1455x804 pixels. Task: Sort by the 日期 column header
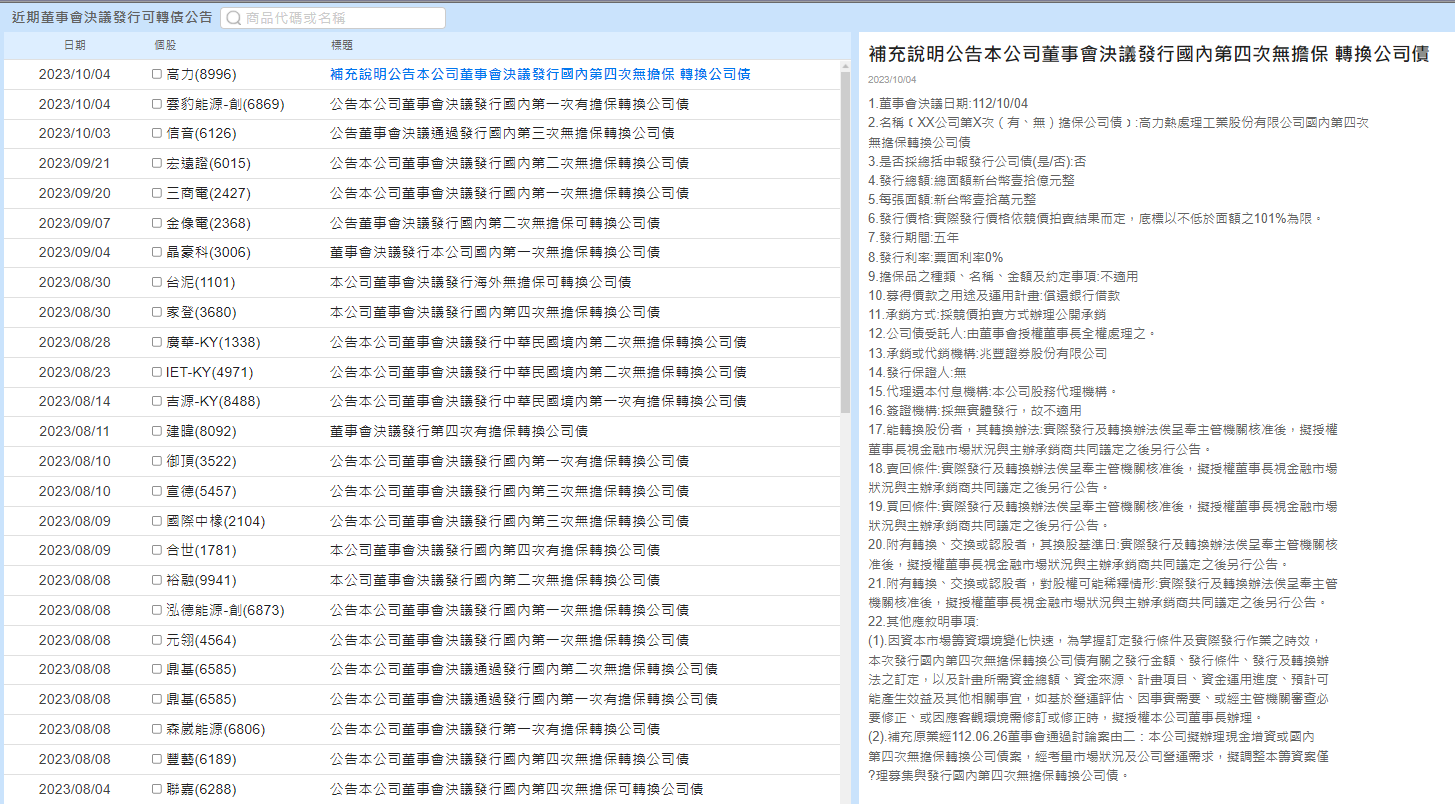[x=75, y=46]
